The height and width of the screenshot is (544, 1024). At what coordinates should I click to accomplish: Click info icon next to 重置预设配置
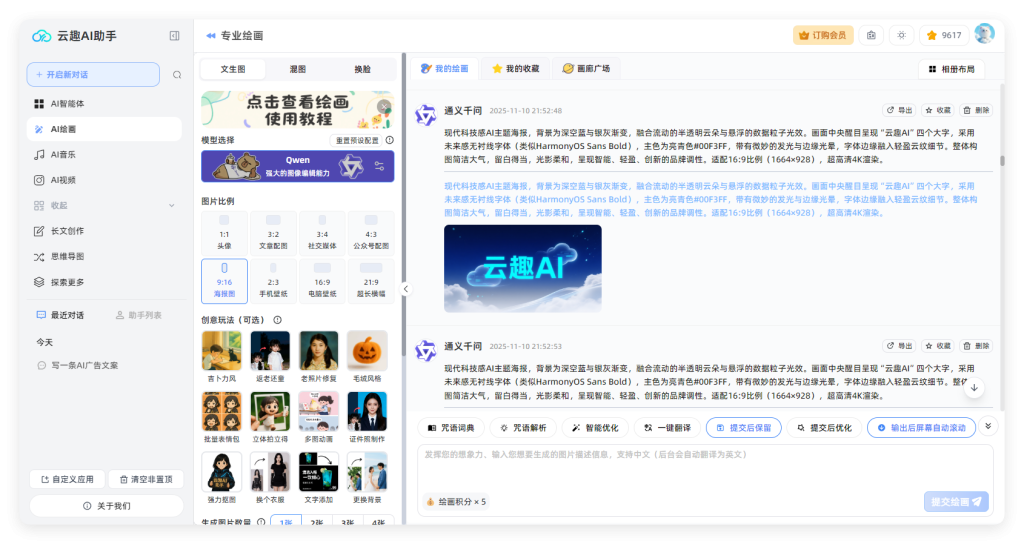[389, 141]
